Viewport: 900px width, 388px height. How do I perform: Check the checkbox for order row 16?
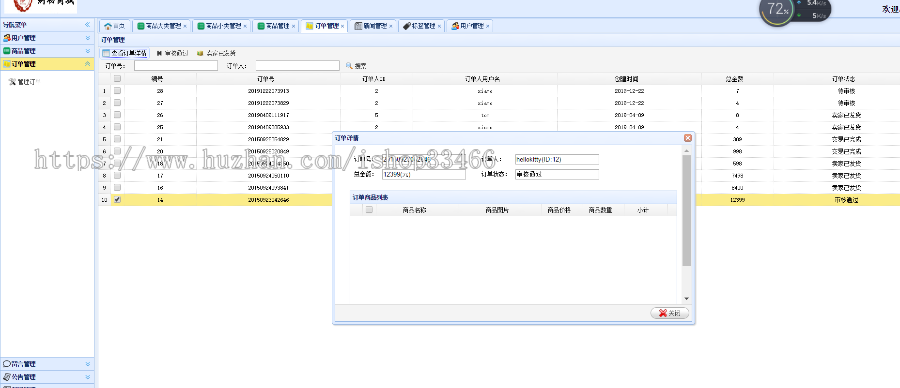coord(117,188)
